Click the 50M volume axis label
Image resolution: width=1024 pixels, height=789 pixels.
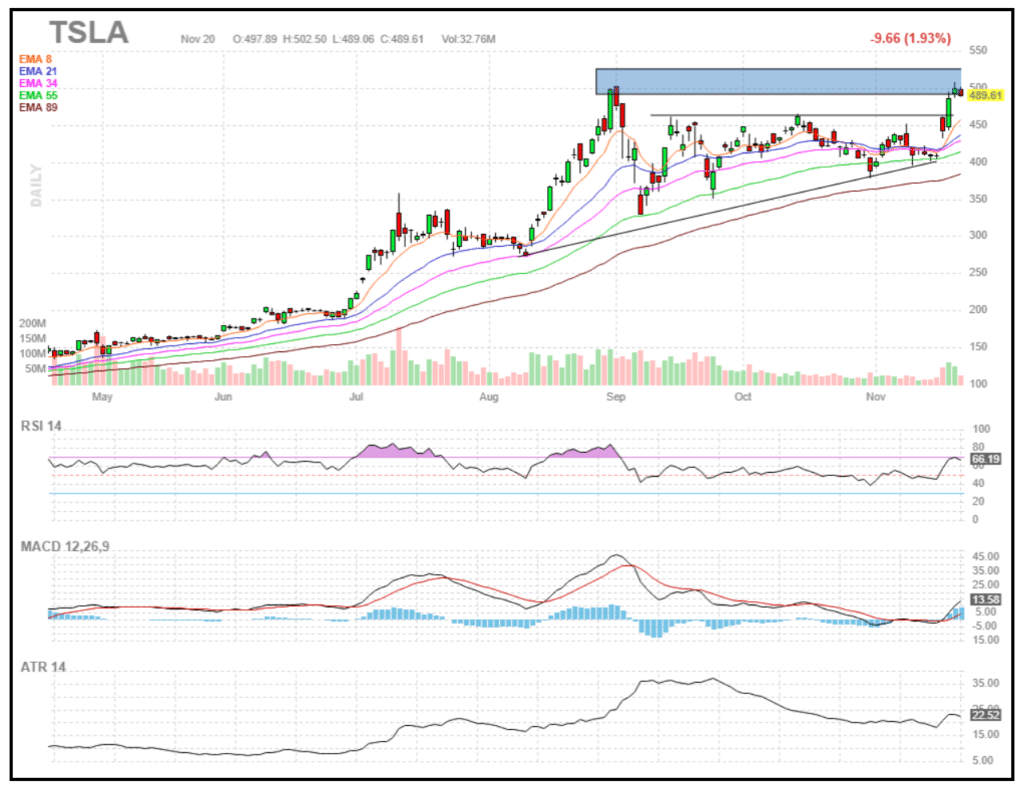click(x=35, y=368)
